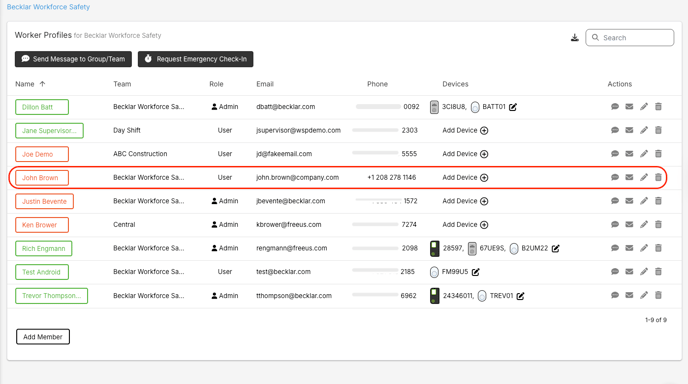The image size is (688, 384).
Task: Open Becklar Workforce Safety breadcrumb link
Action: click(48, 7)
